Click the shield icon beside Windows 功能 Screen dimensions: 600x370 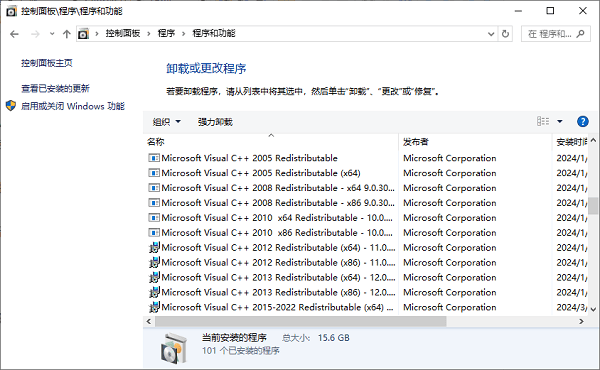click(x=11, y=106)
